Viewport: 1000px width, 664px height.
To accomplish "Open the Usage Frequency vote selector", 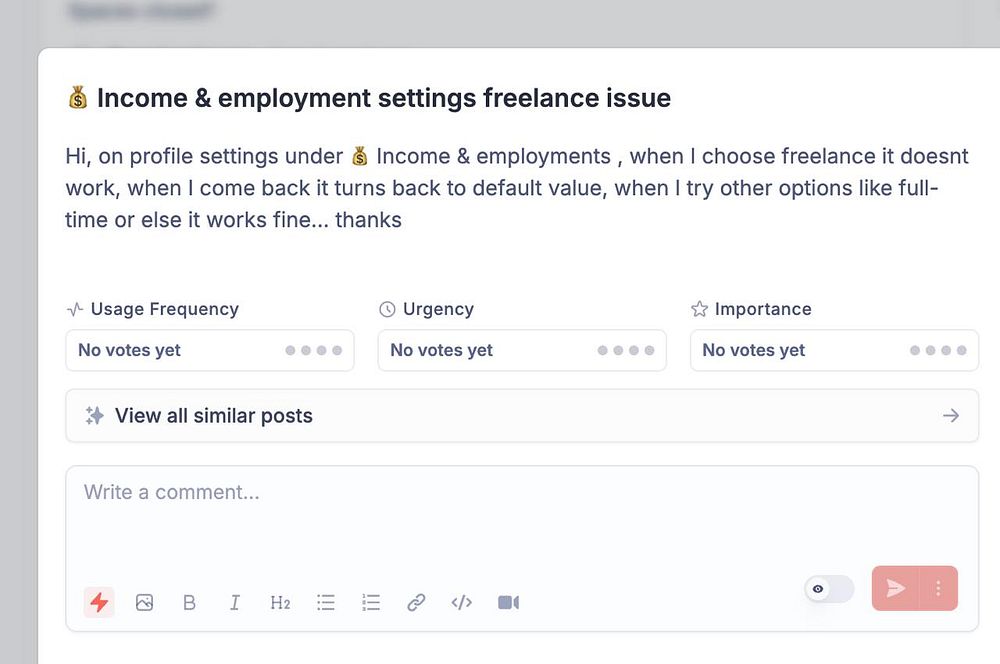I will [210, 350].
